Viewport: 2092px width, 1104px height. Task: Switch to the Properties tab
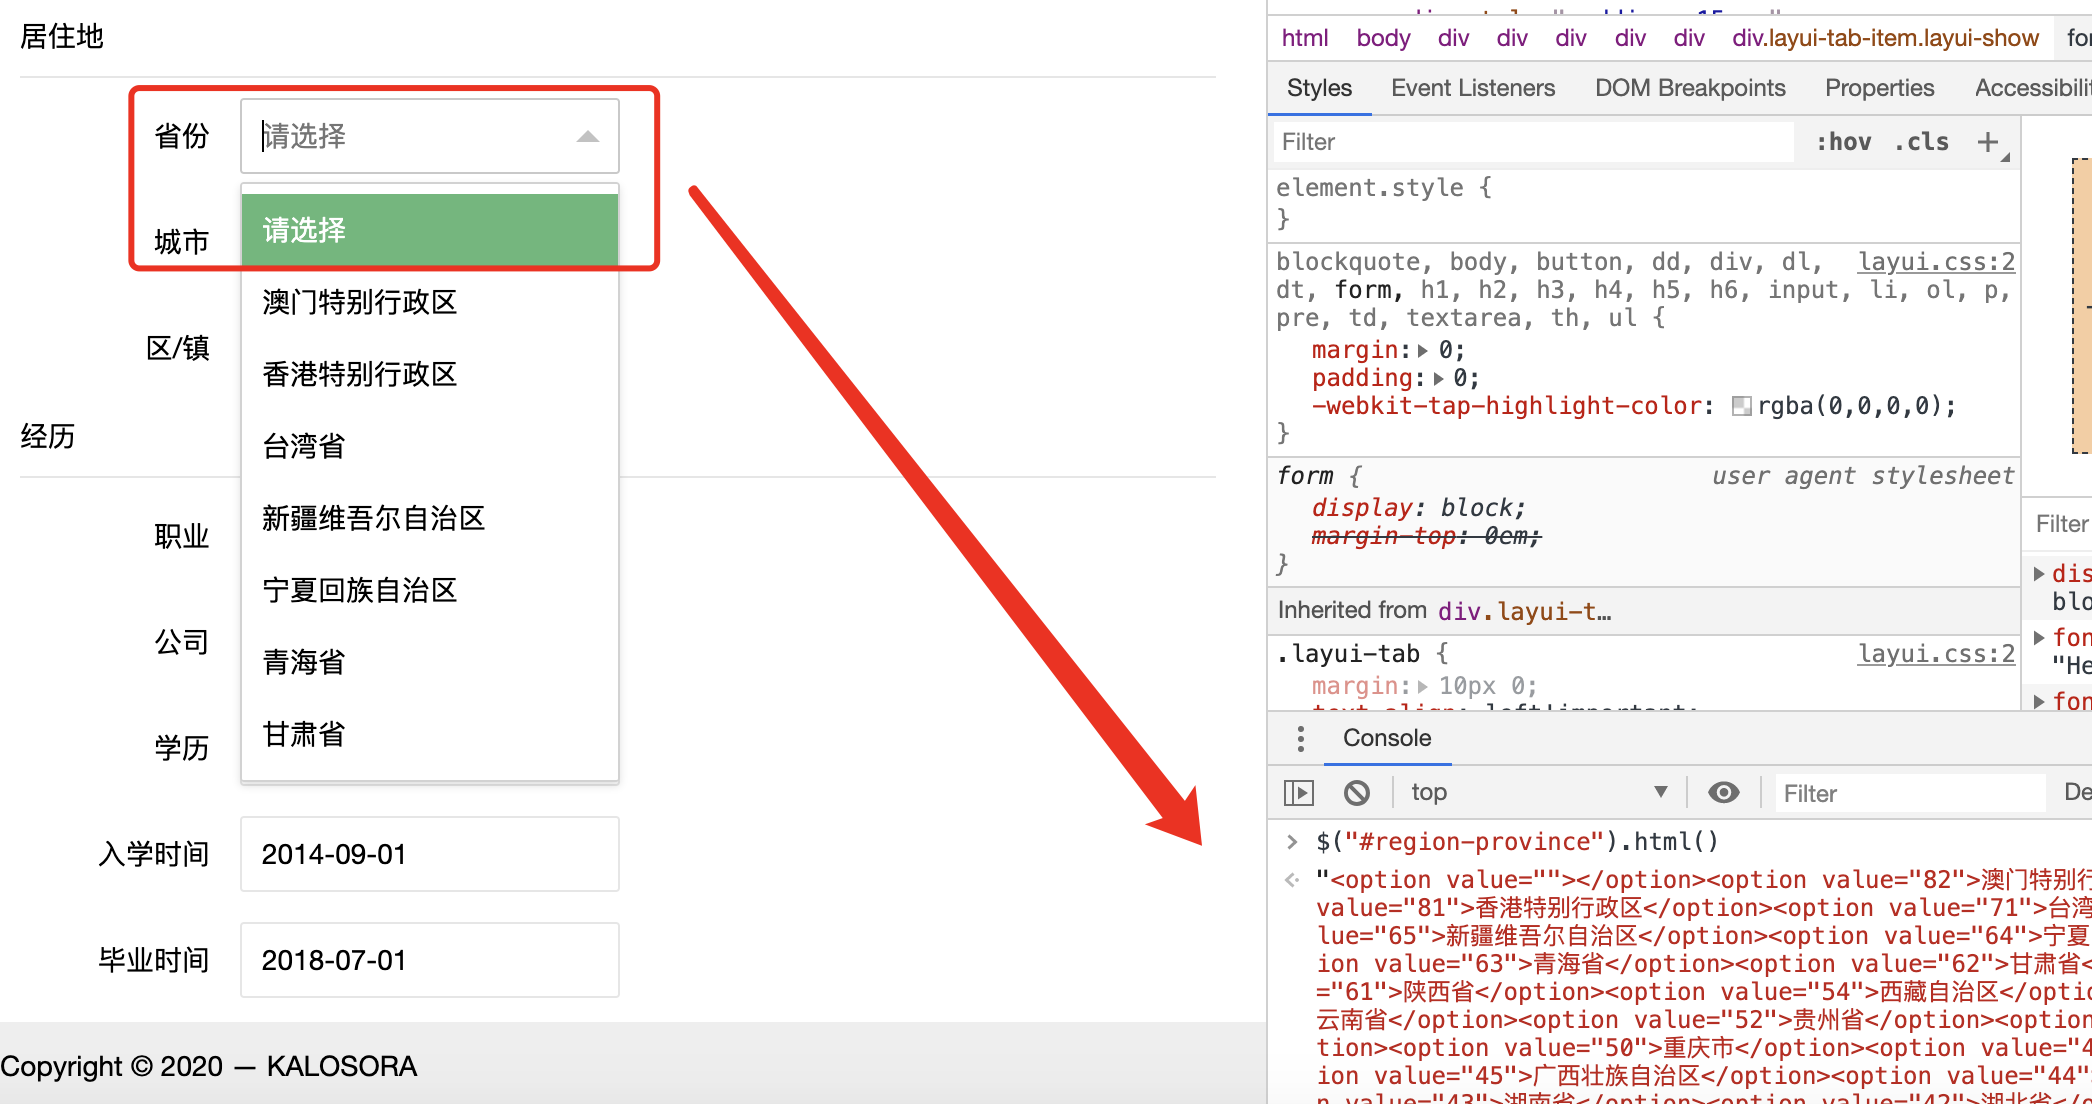(x=1878, y=88)
